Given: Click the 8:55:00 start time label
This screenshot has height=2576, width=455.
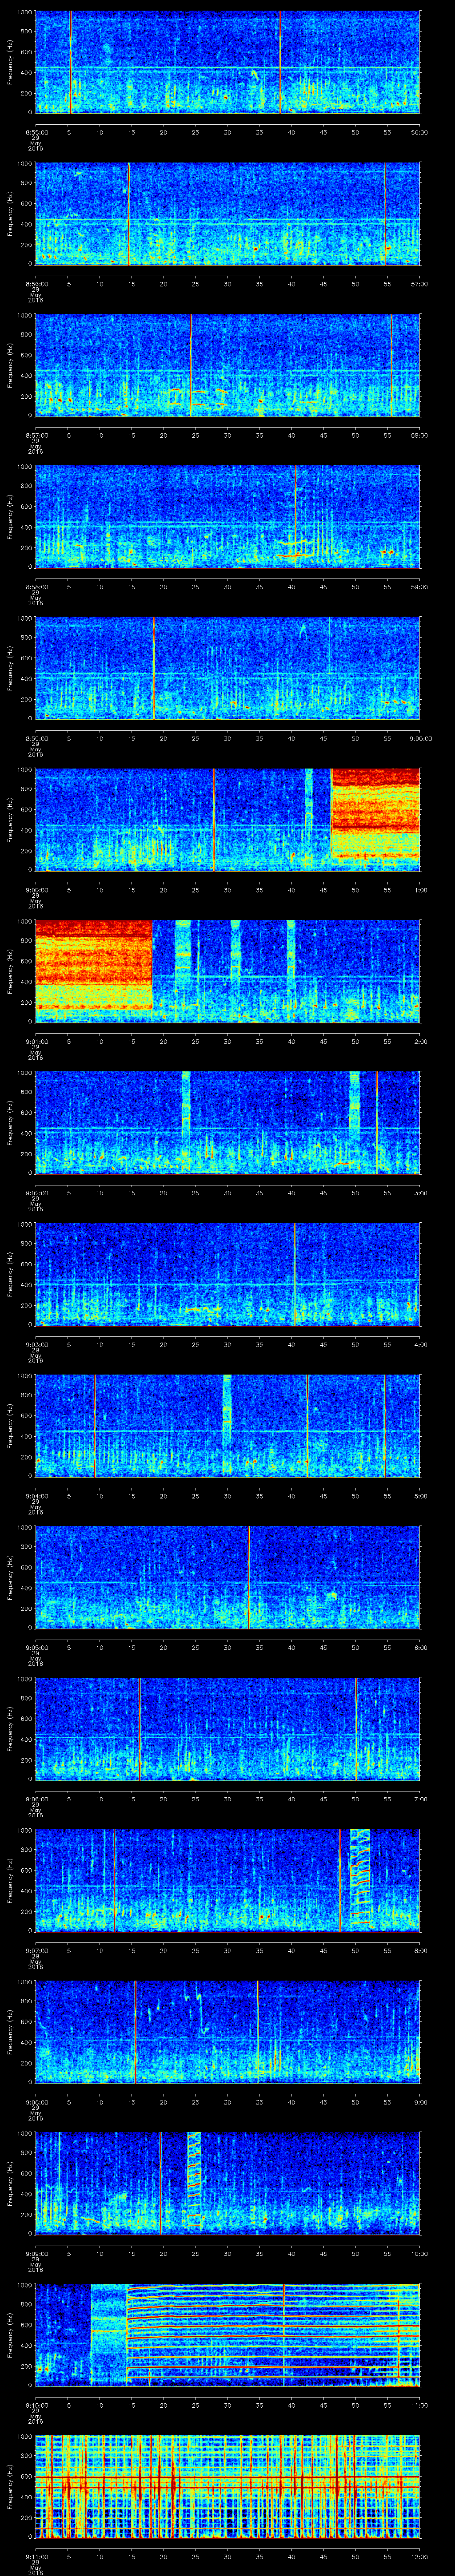Looking at the screenshot, I should click(36, 132).
